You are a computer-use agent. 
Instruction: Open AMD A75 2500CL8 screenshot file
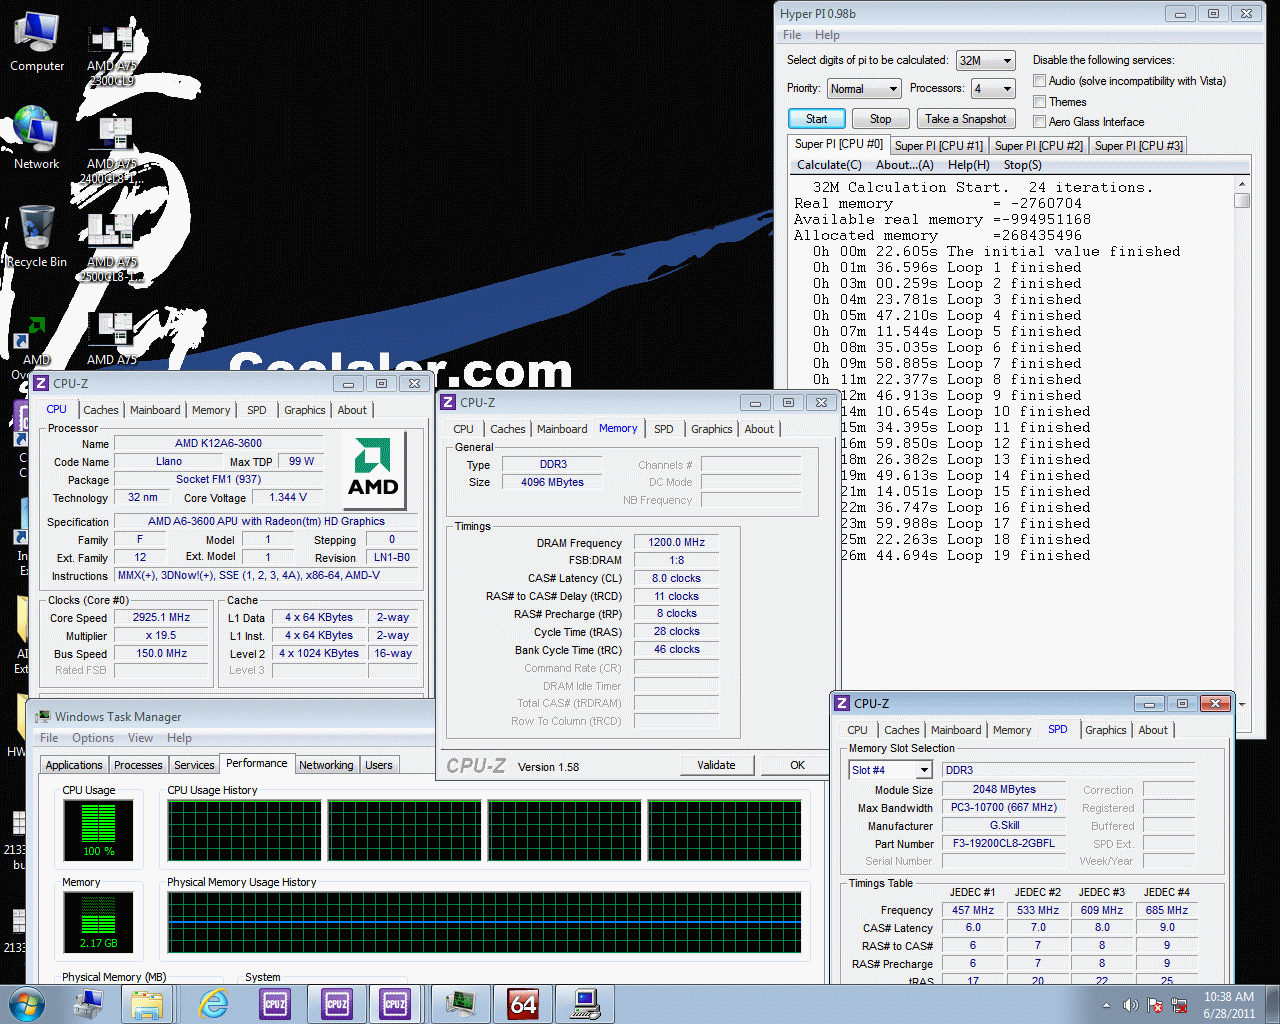pyautogui.click(x=112, y=248)
